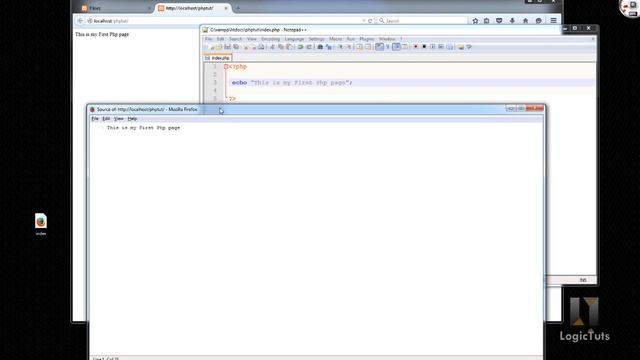Open the Encoding menu in Notepad++

271,39
